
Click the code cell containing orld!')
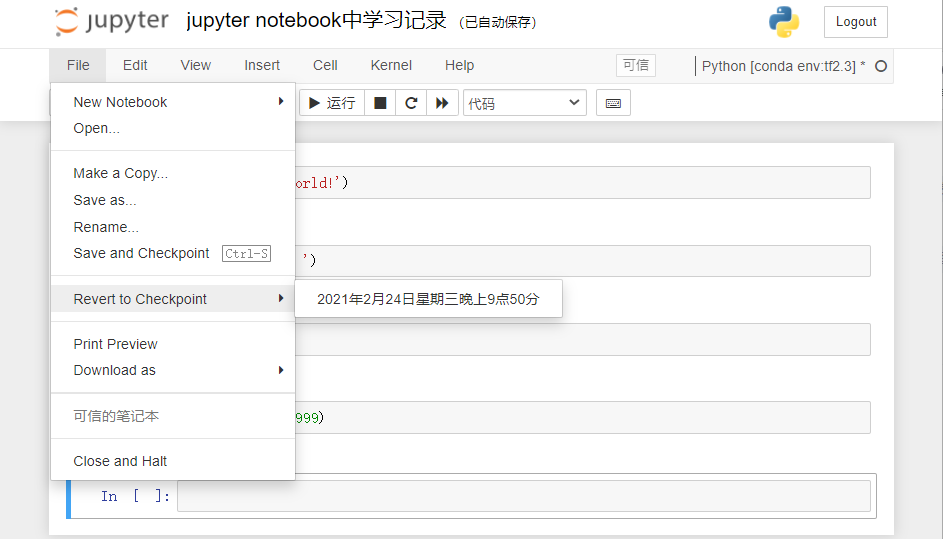pos(582,183)
